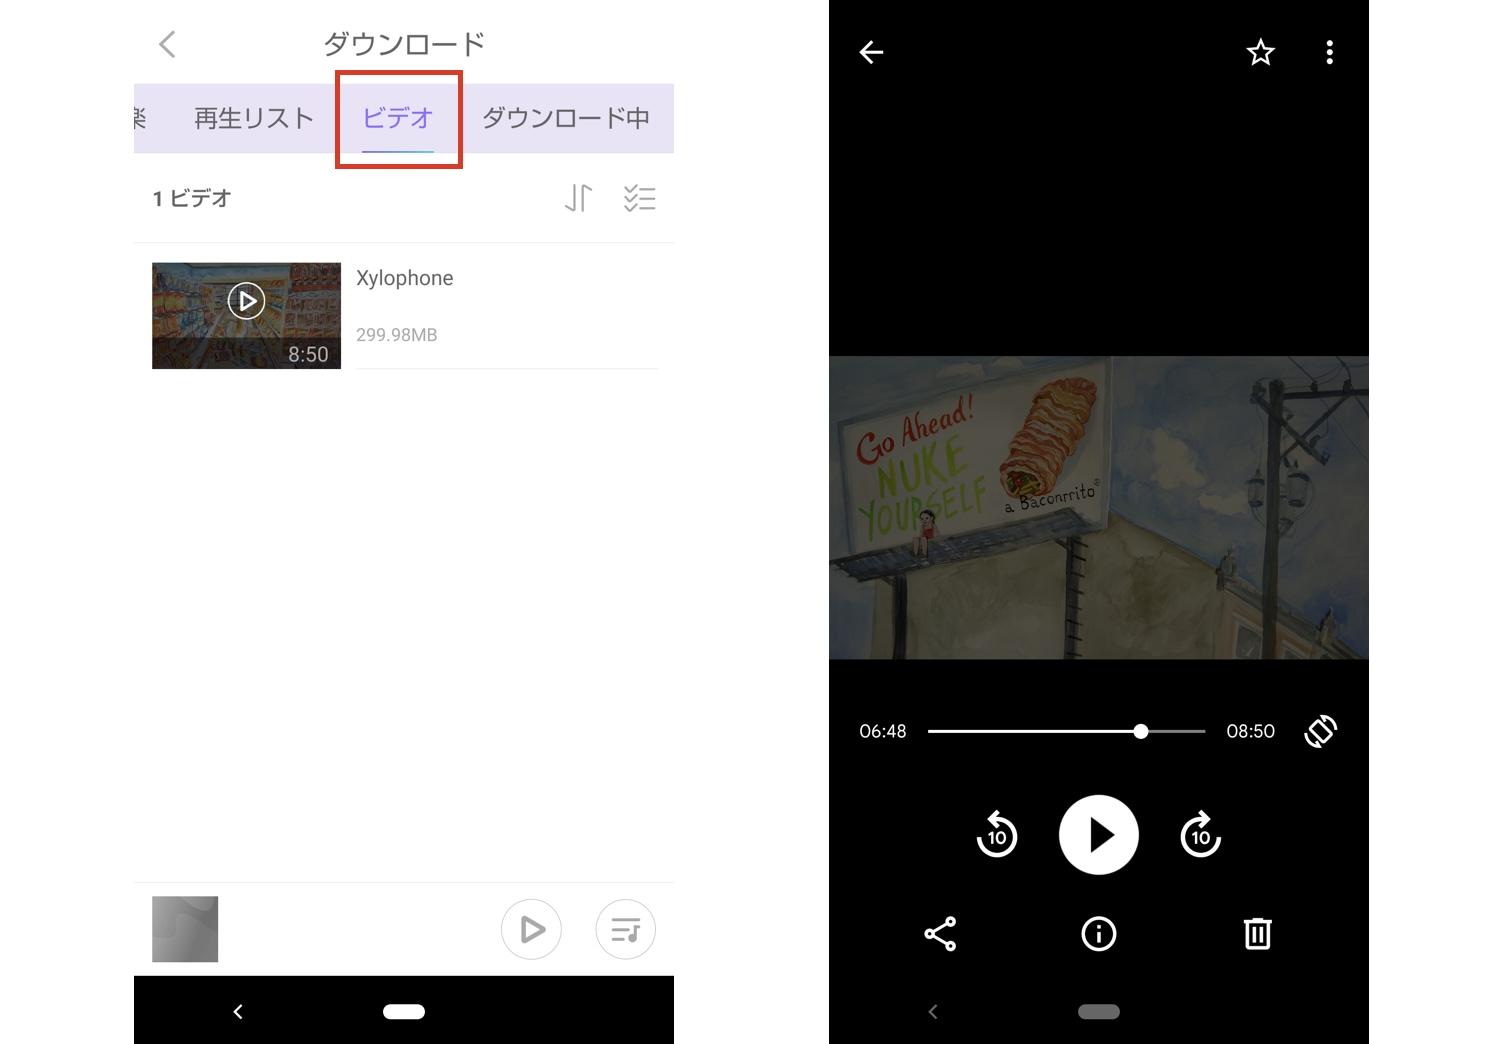Select the Xylophone title text
Image resolution: width=1492 pixels, height=1044 pixels.
click(405, 278)
